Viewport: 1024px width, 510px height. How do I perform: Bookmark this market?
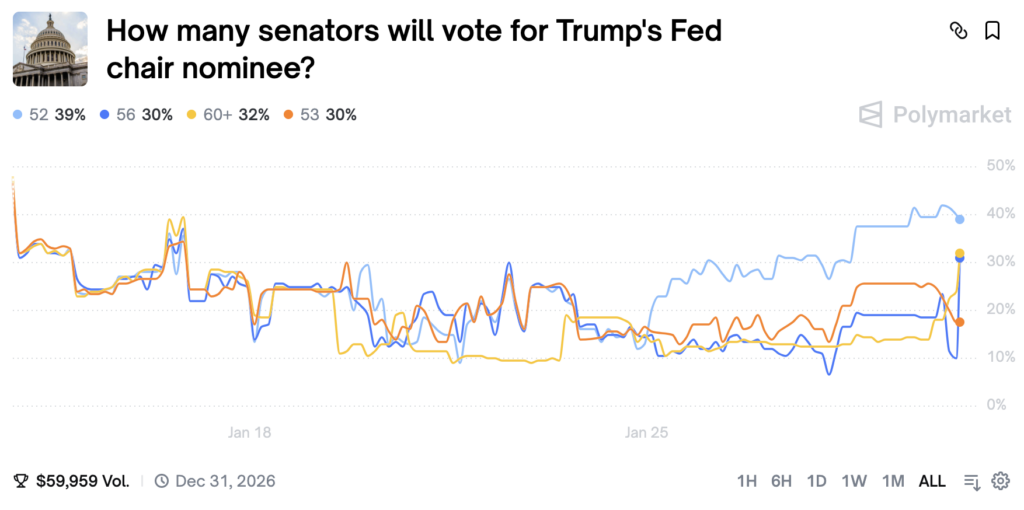(x=992, y=31)
